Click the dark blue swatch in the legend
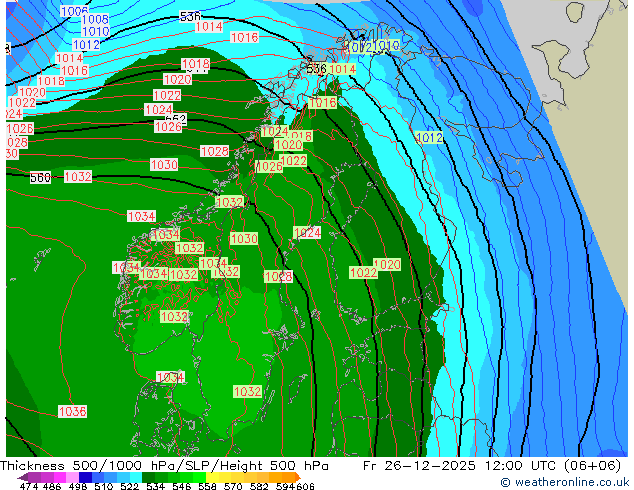Viewport: 634px width, 490px height. pyautogui.click(x=85, y=477)
